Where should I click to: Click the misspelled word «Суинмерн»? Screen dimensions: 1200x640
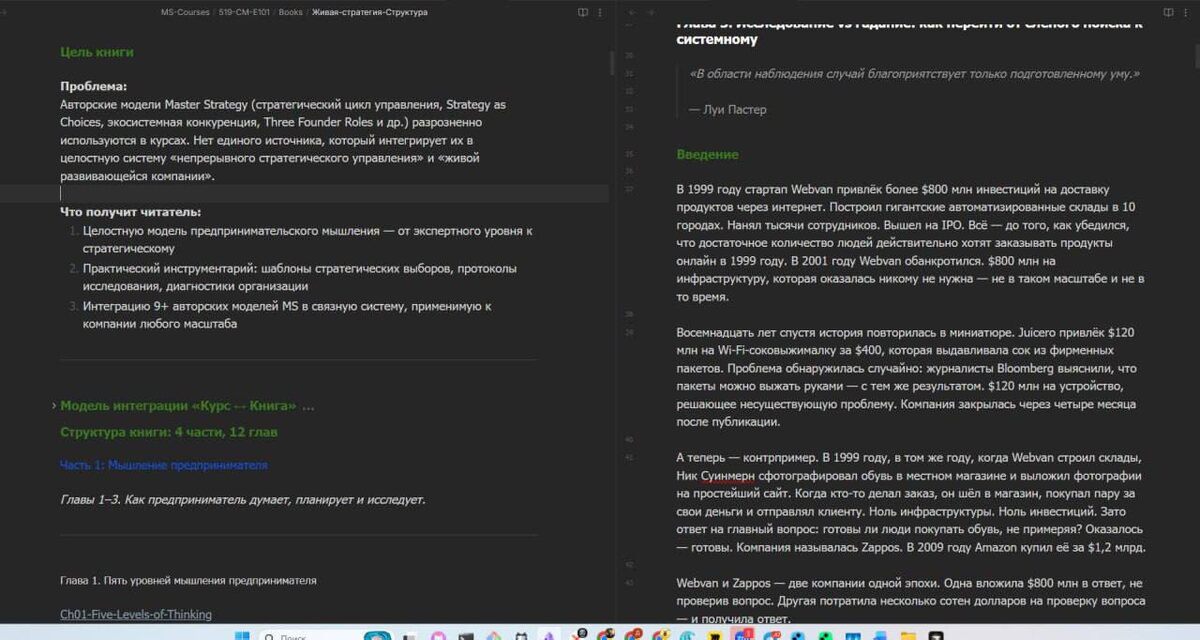[x=726, y=475]
